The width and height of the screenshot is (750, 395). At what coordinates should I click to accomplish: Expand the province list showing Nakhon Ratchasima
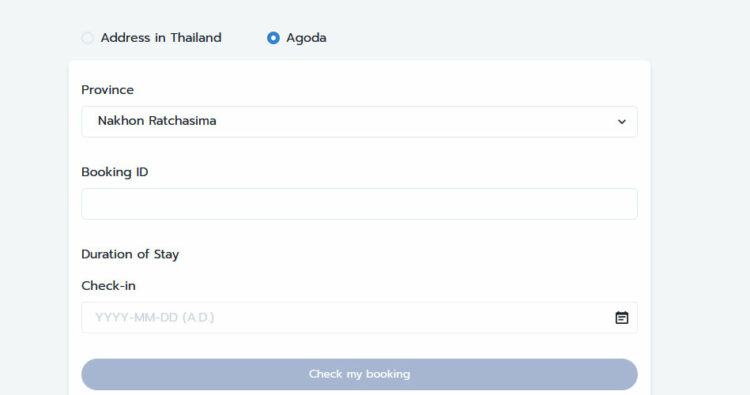tap(359, 121)
